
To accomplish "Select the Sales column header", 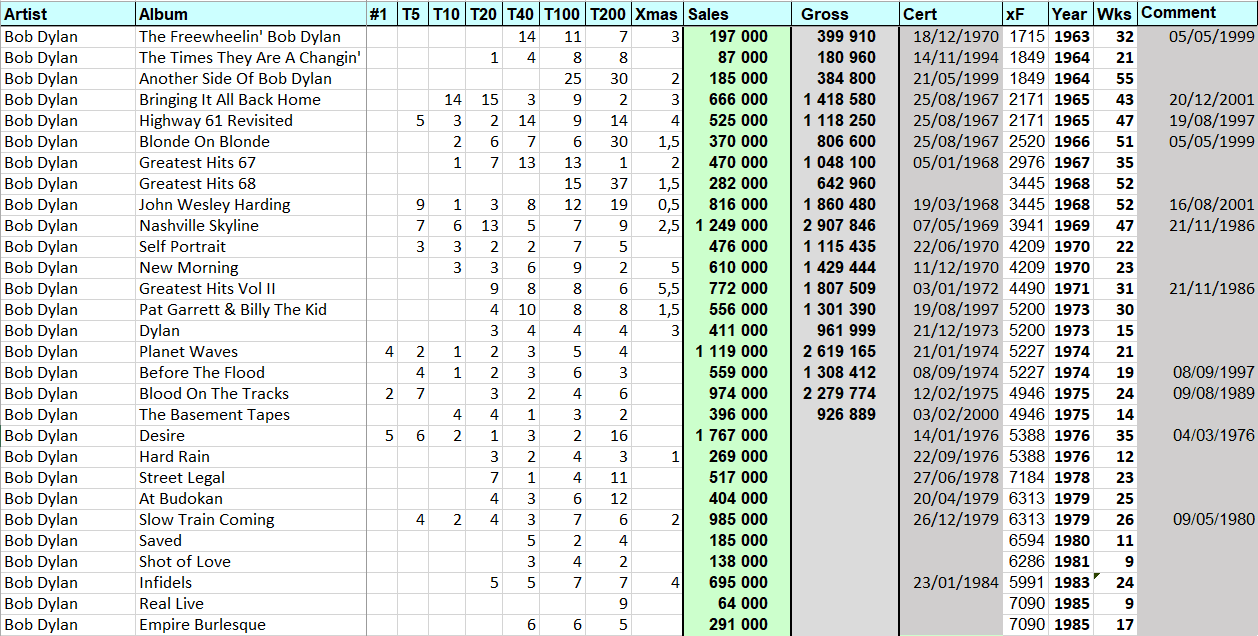I will [x=737, y=14].
